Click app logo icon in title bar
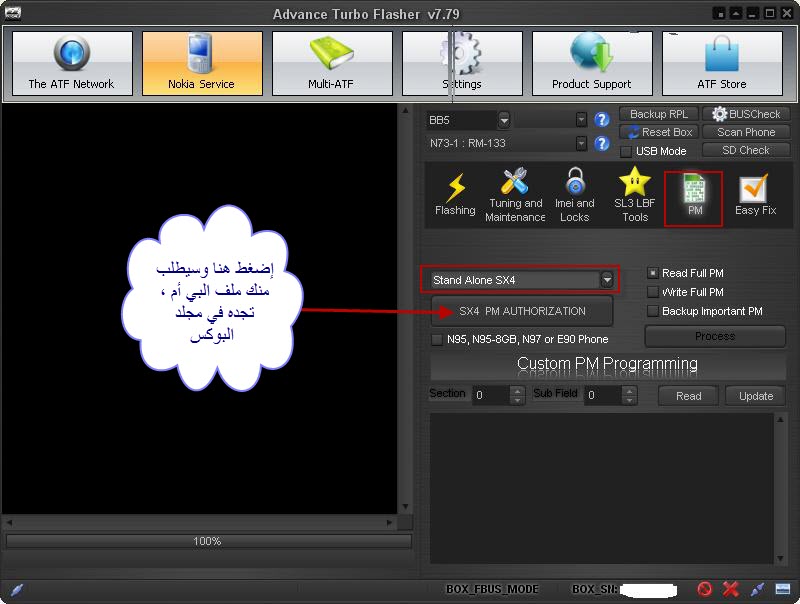The image size is (800, 604). (x=12, y=13)
